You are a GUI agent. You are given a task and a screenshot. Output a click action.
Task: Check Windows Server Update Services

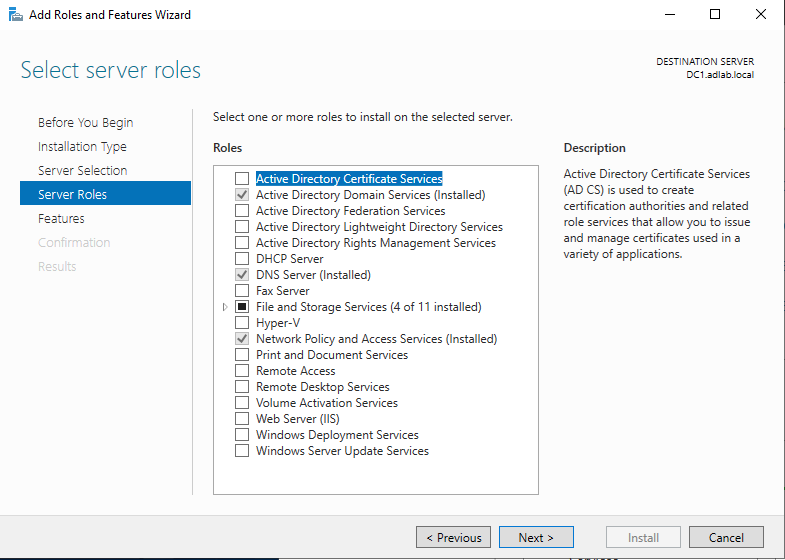click(x=242, y=451)
